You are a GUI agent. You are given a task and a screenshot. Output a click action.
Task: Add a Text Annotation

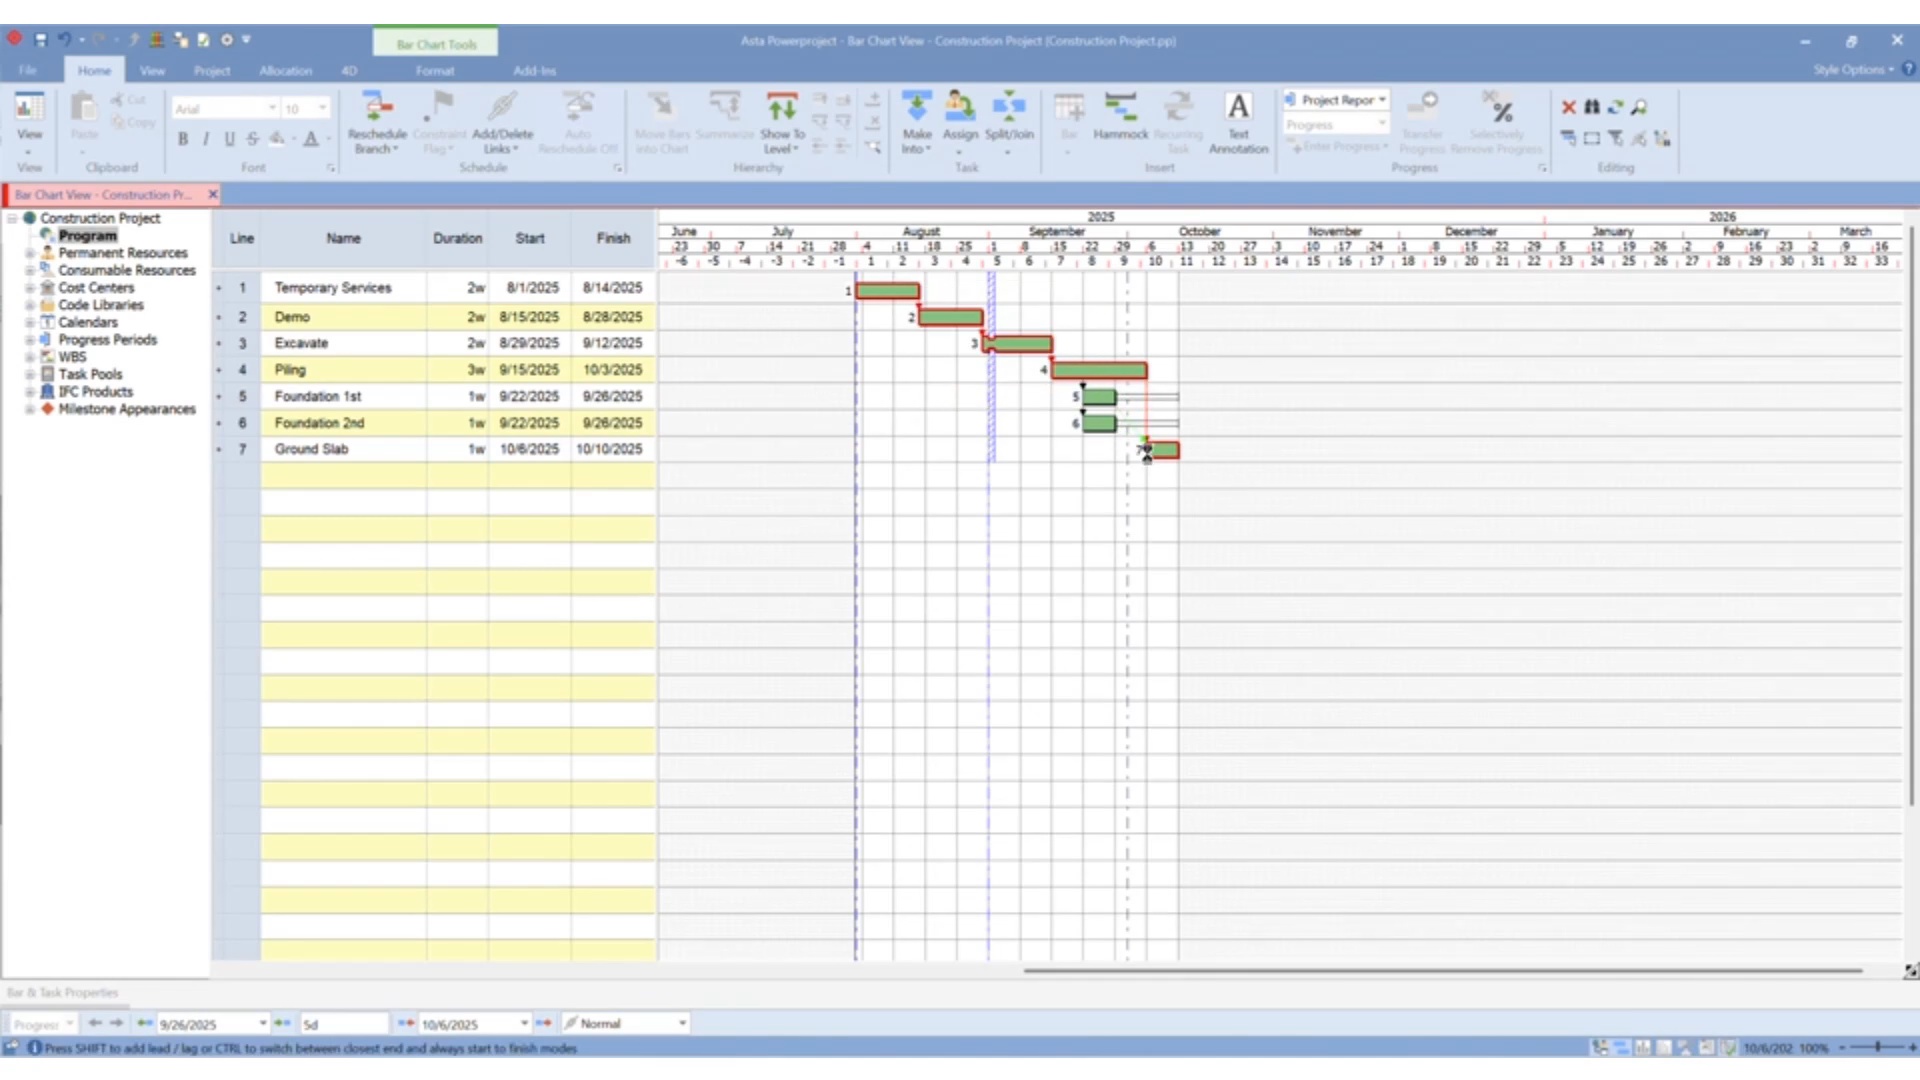coord(1238,108)
